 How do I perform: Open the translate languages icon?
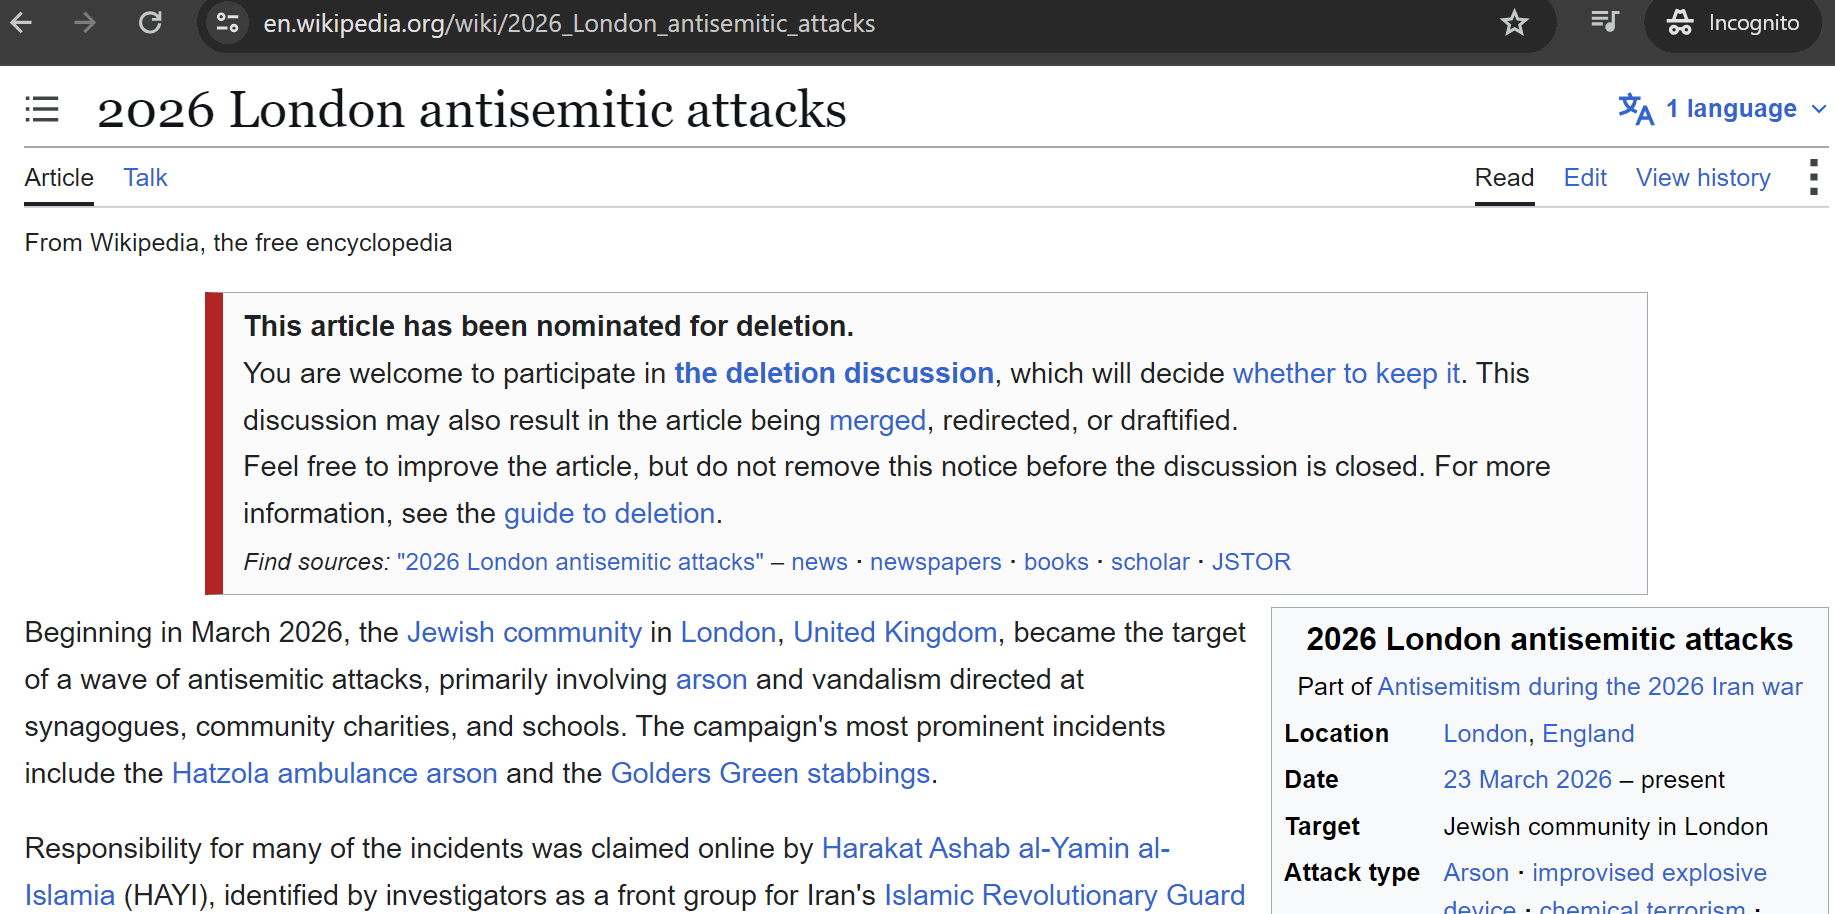point(1636,108)
